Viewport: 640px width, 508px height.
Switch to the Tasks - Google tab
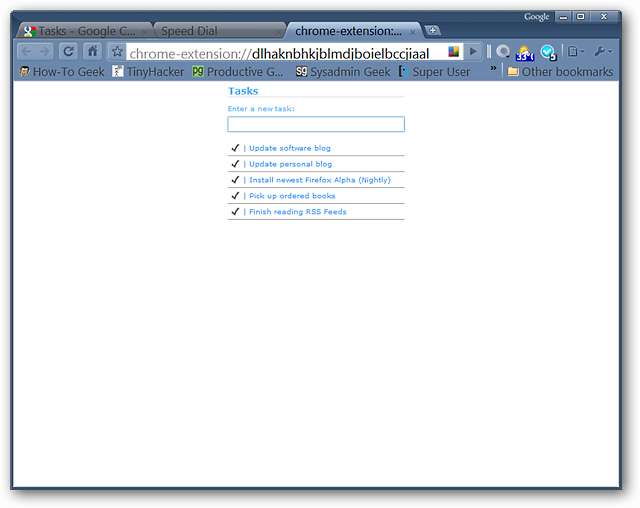click(84, 31)
